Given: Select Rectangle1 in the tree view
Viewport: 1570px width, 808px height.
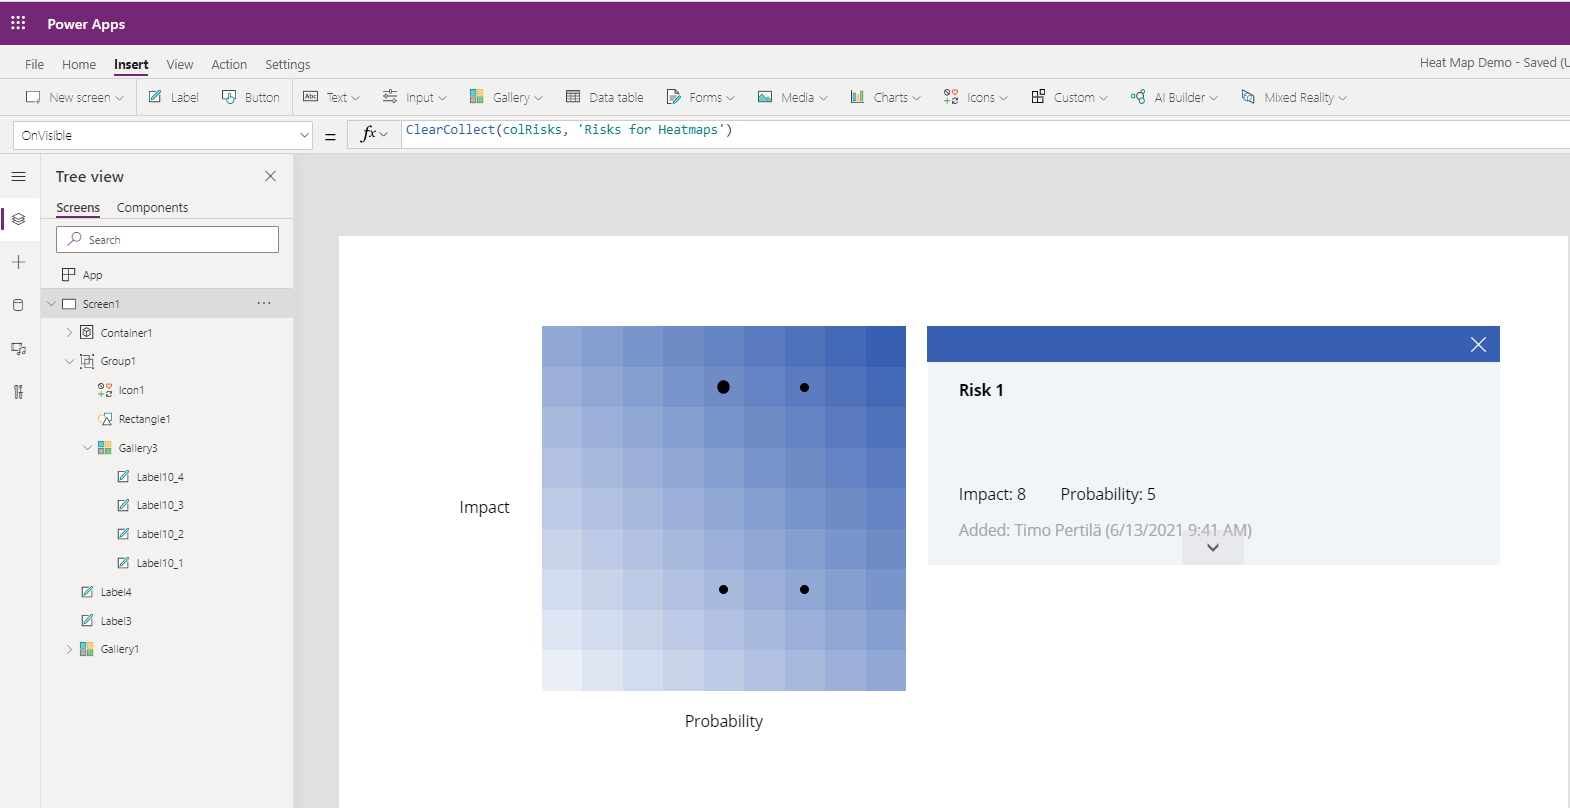Looking at the screenshot, I should point(144,419).
